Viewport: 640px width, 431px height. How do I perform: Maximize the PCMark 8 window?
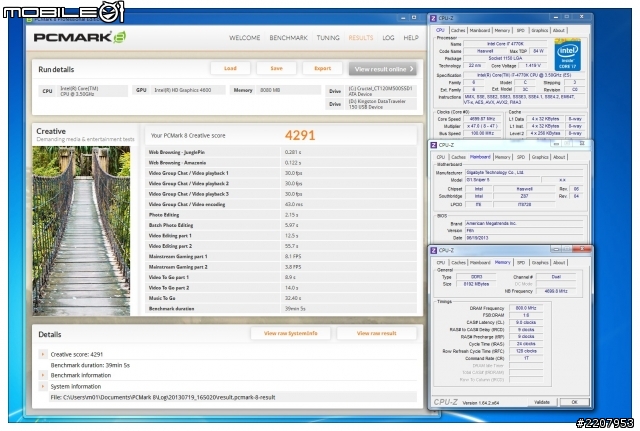(x=414, y=18)
